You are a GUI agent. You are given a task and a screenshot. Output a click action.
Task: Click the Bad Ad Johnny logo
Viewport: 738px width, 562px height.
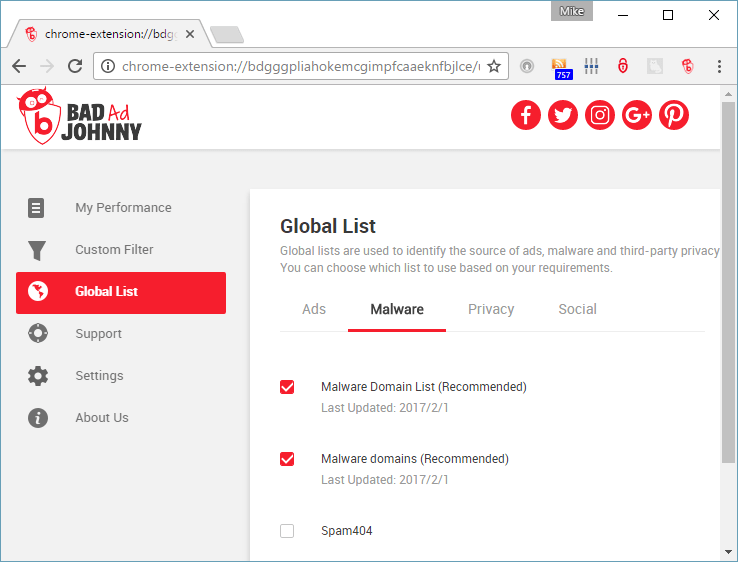click(79, 116)
